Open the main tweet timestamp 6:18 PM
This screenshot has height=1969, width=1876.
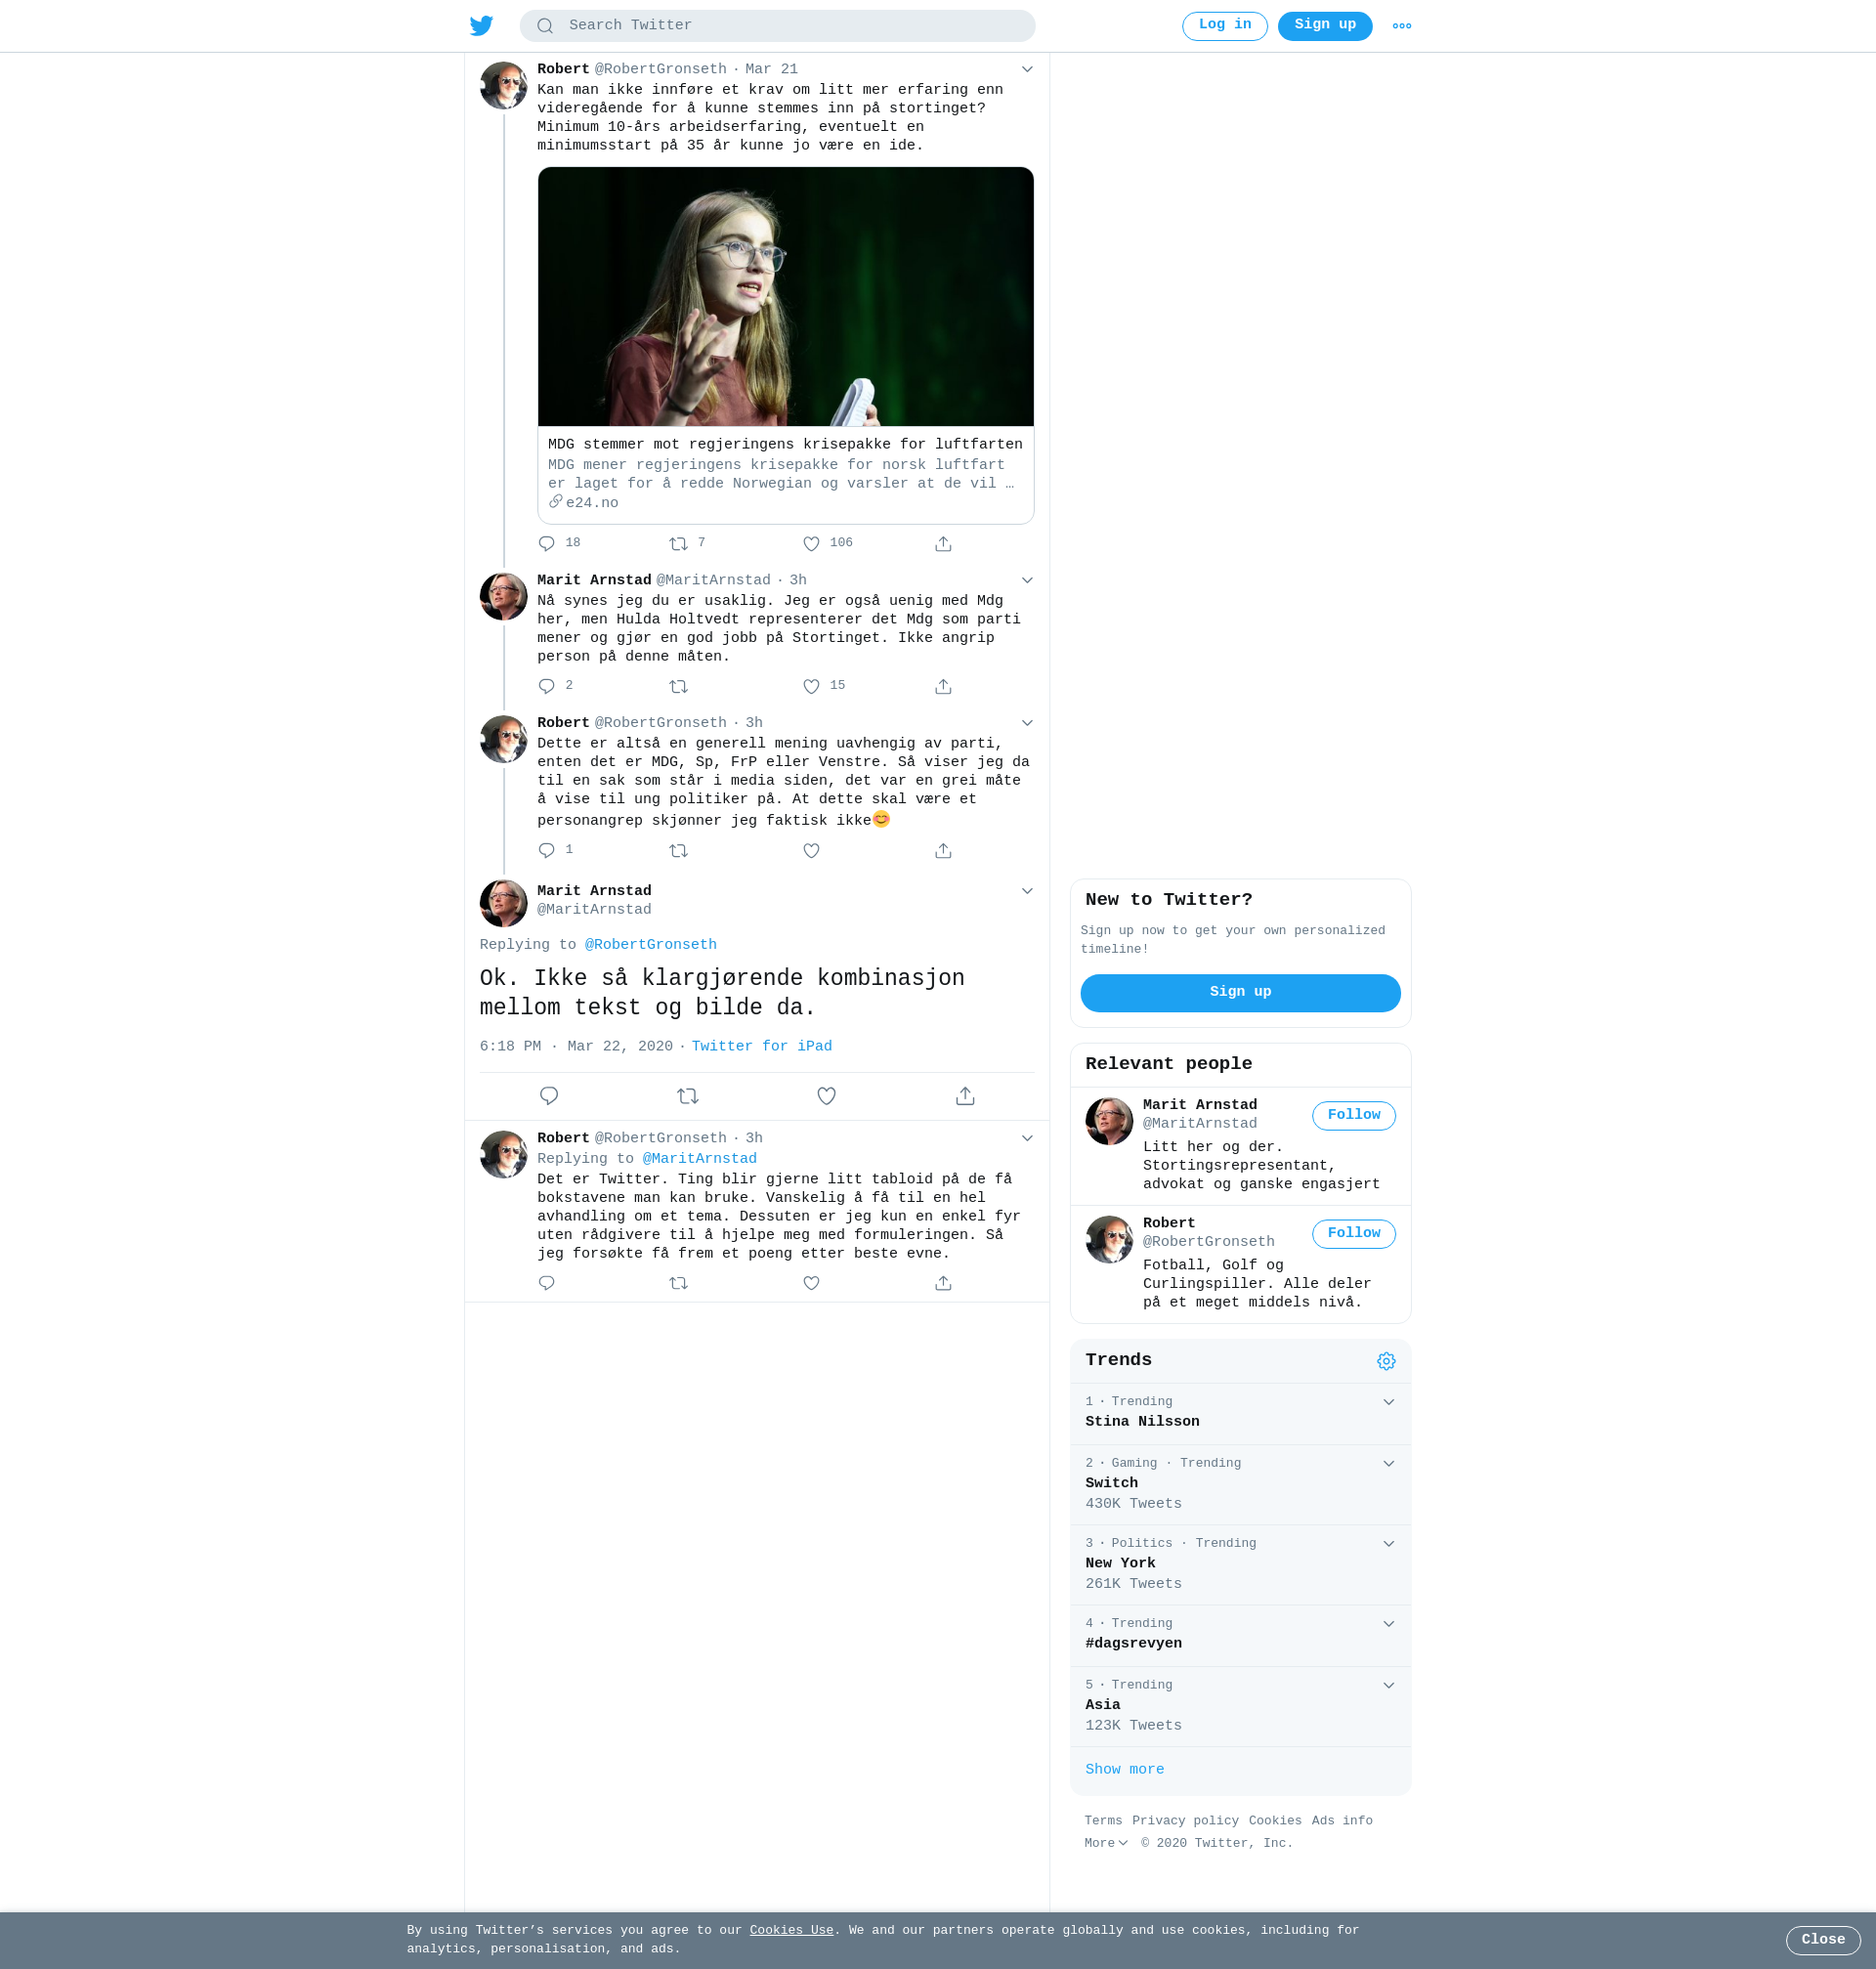tap(576, 1047)
